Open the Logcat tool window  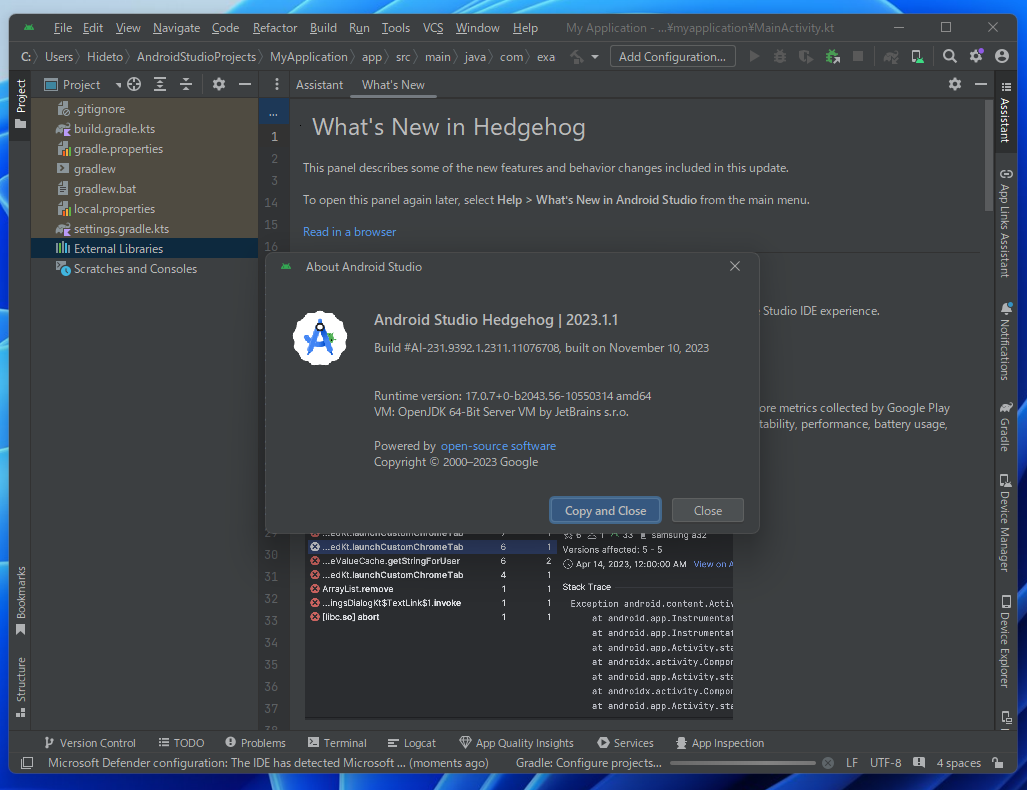coord(412,742)
